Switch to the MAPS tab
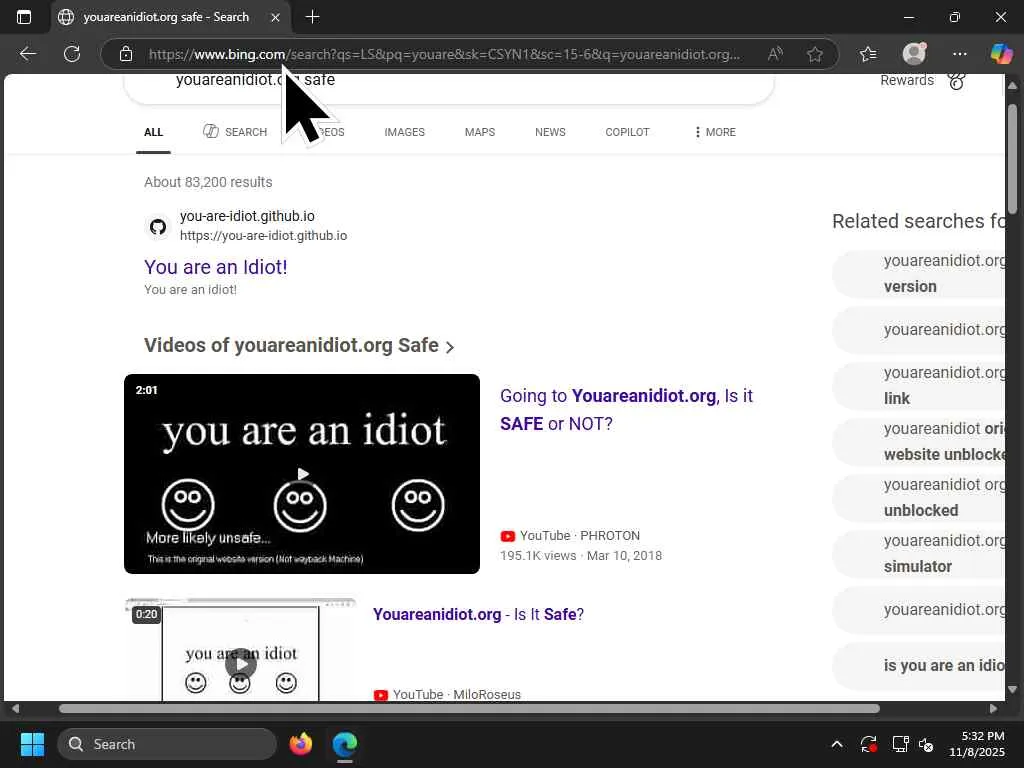 pyautogui.click(x=480, y=132)
